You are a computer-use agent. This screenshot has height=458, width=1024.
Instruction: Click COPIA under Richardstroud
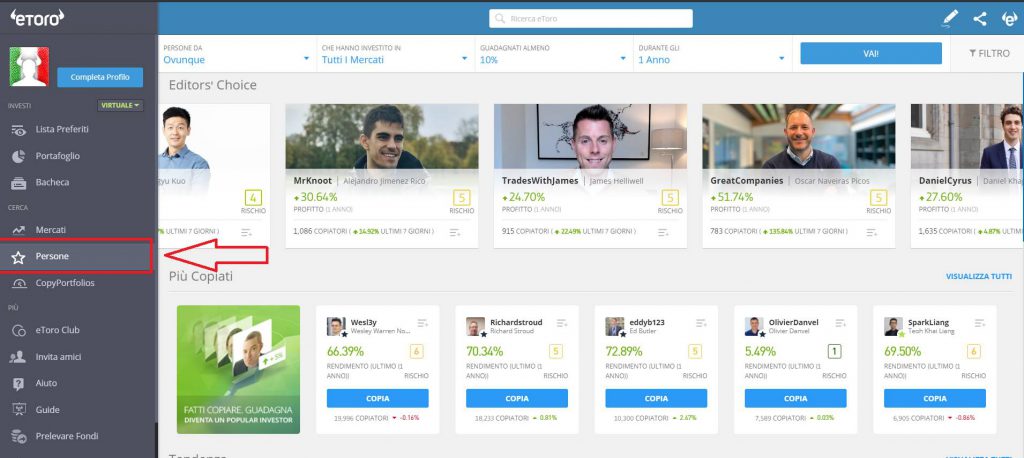click(517, 398)
